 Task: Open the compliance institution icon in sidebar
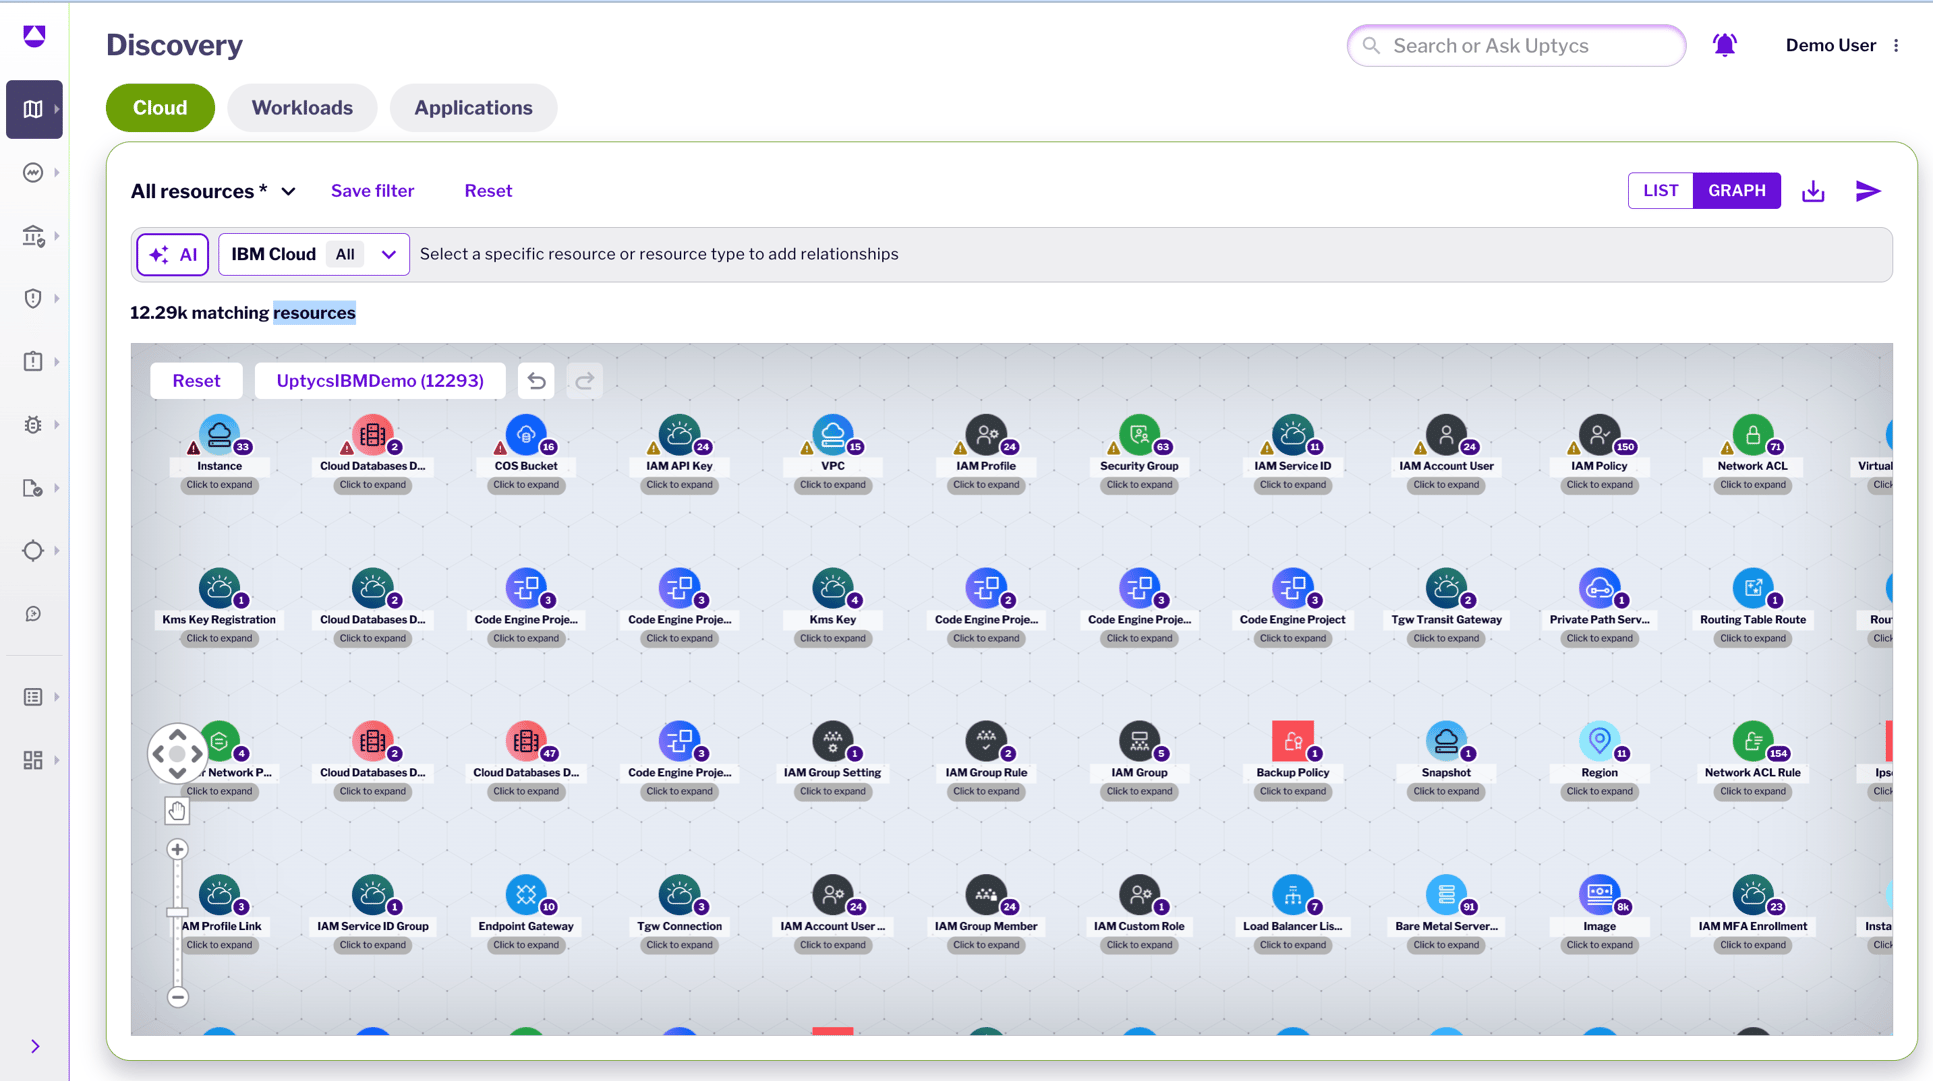(33, 236)
